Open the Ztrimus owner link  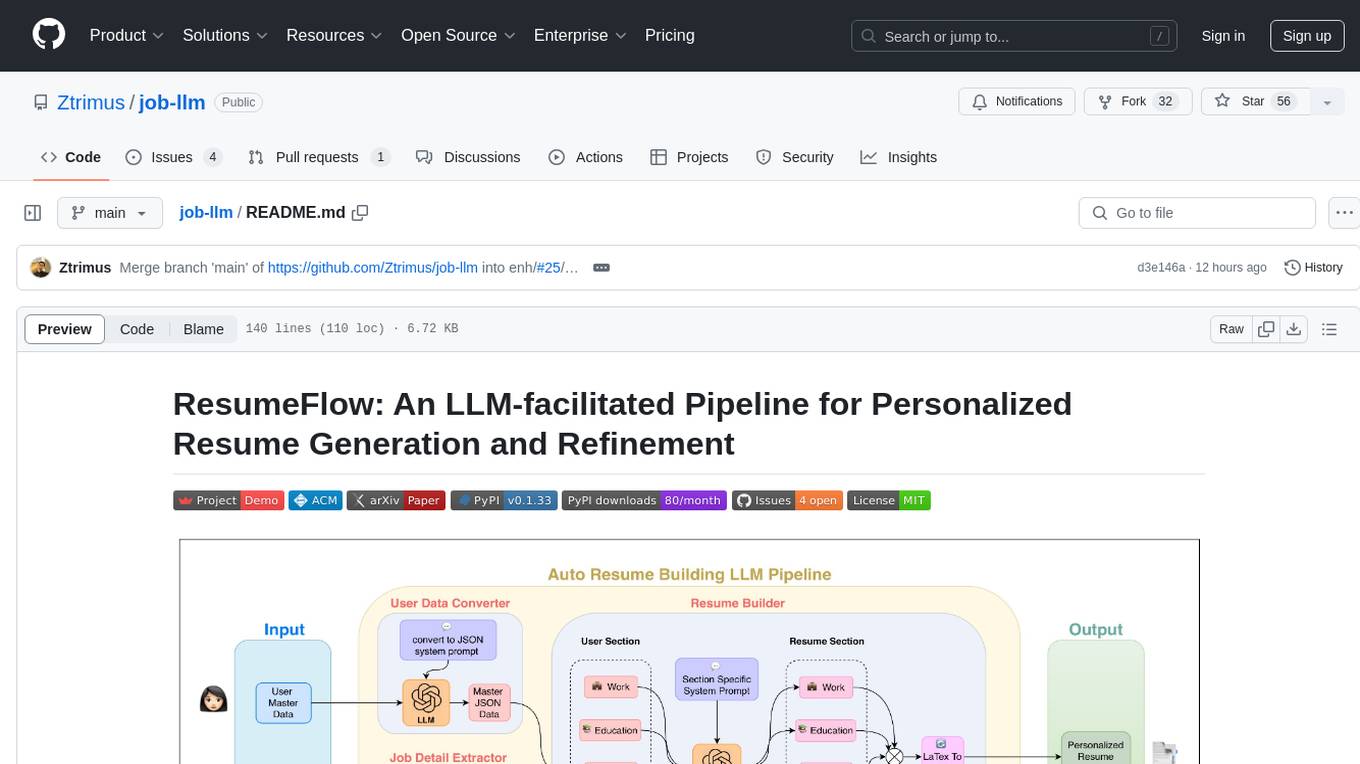coord(91,102)
